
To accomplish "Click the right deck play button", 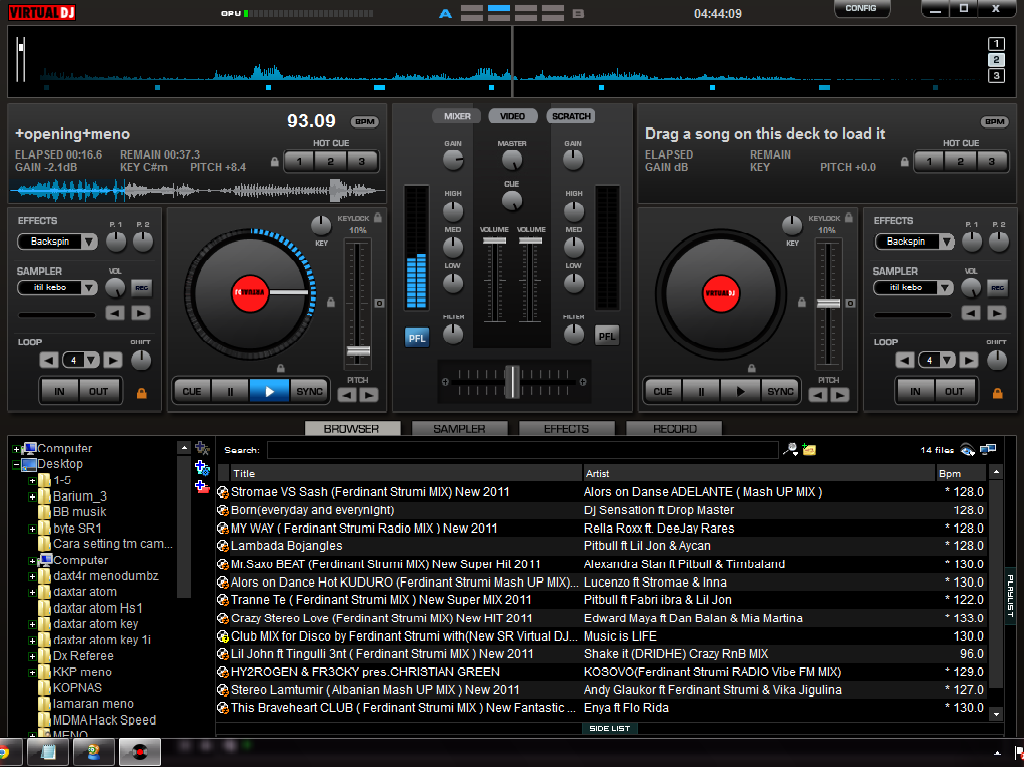I will pyautogui.click(x=741, y=391).
